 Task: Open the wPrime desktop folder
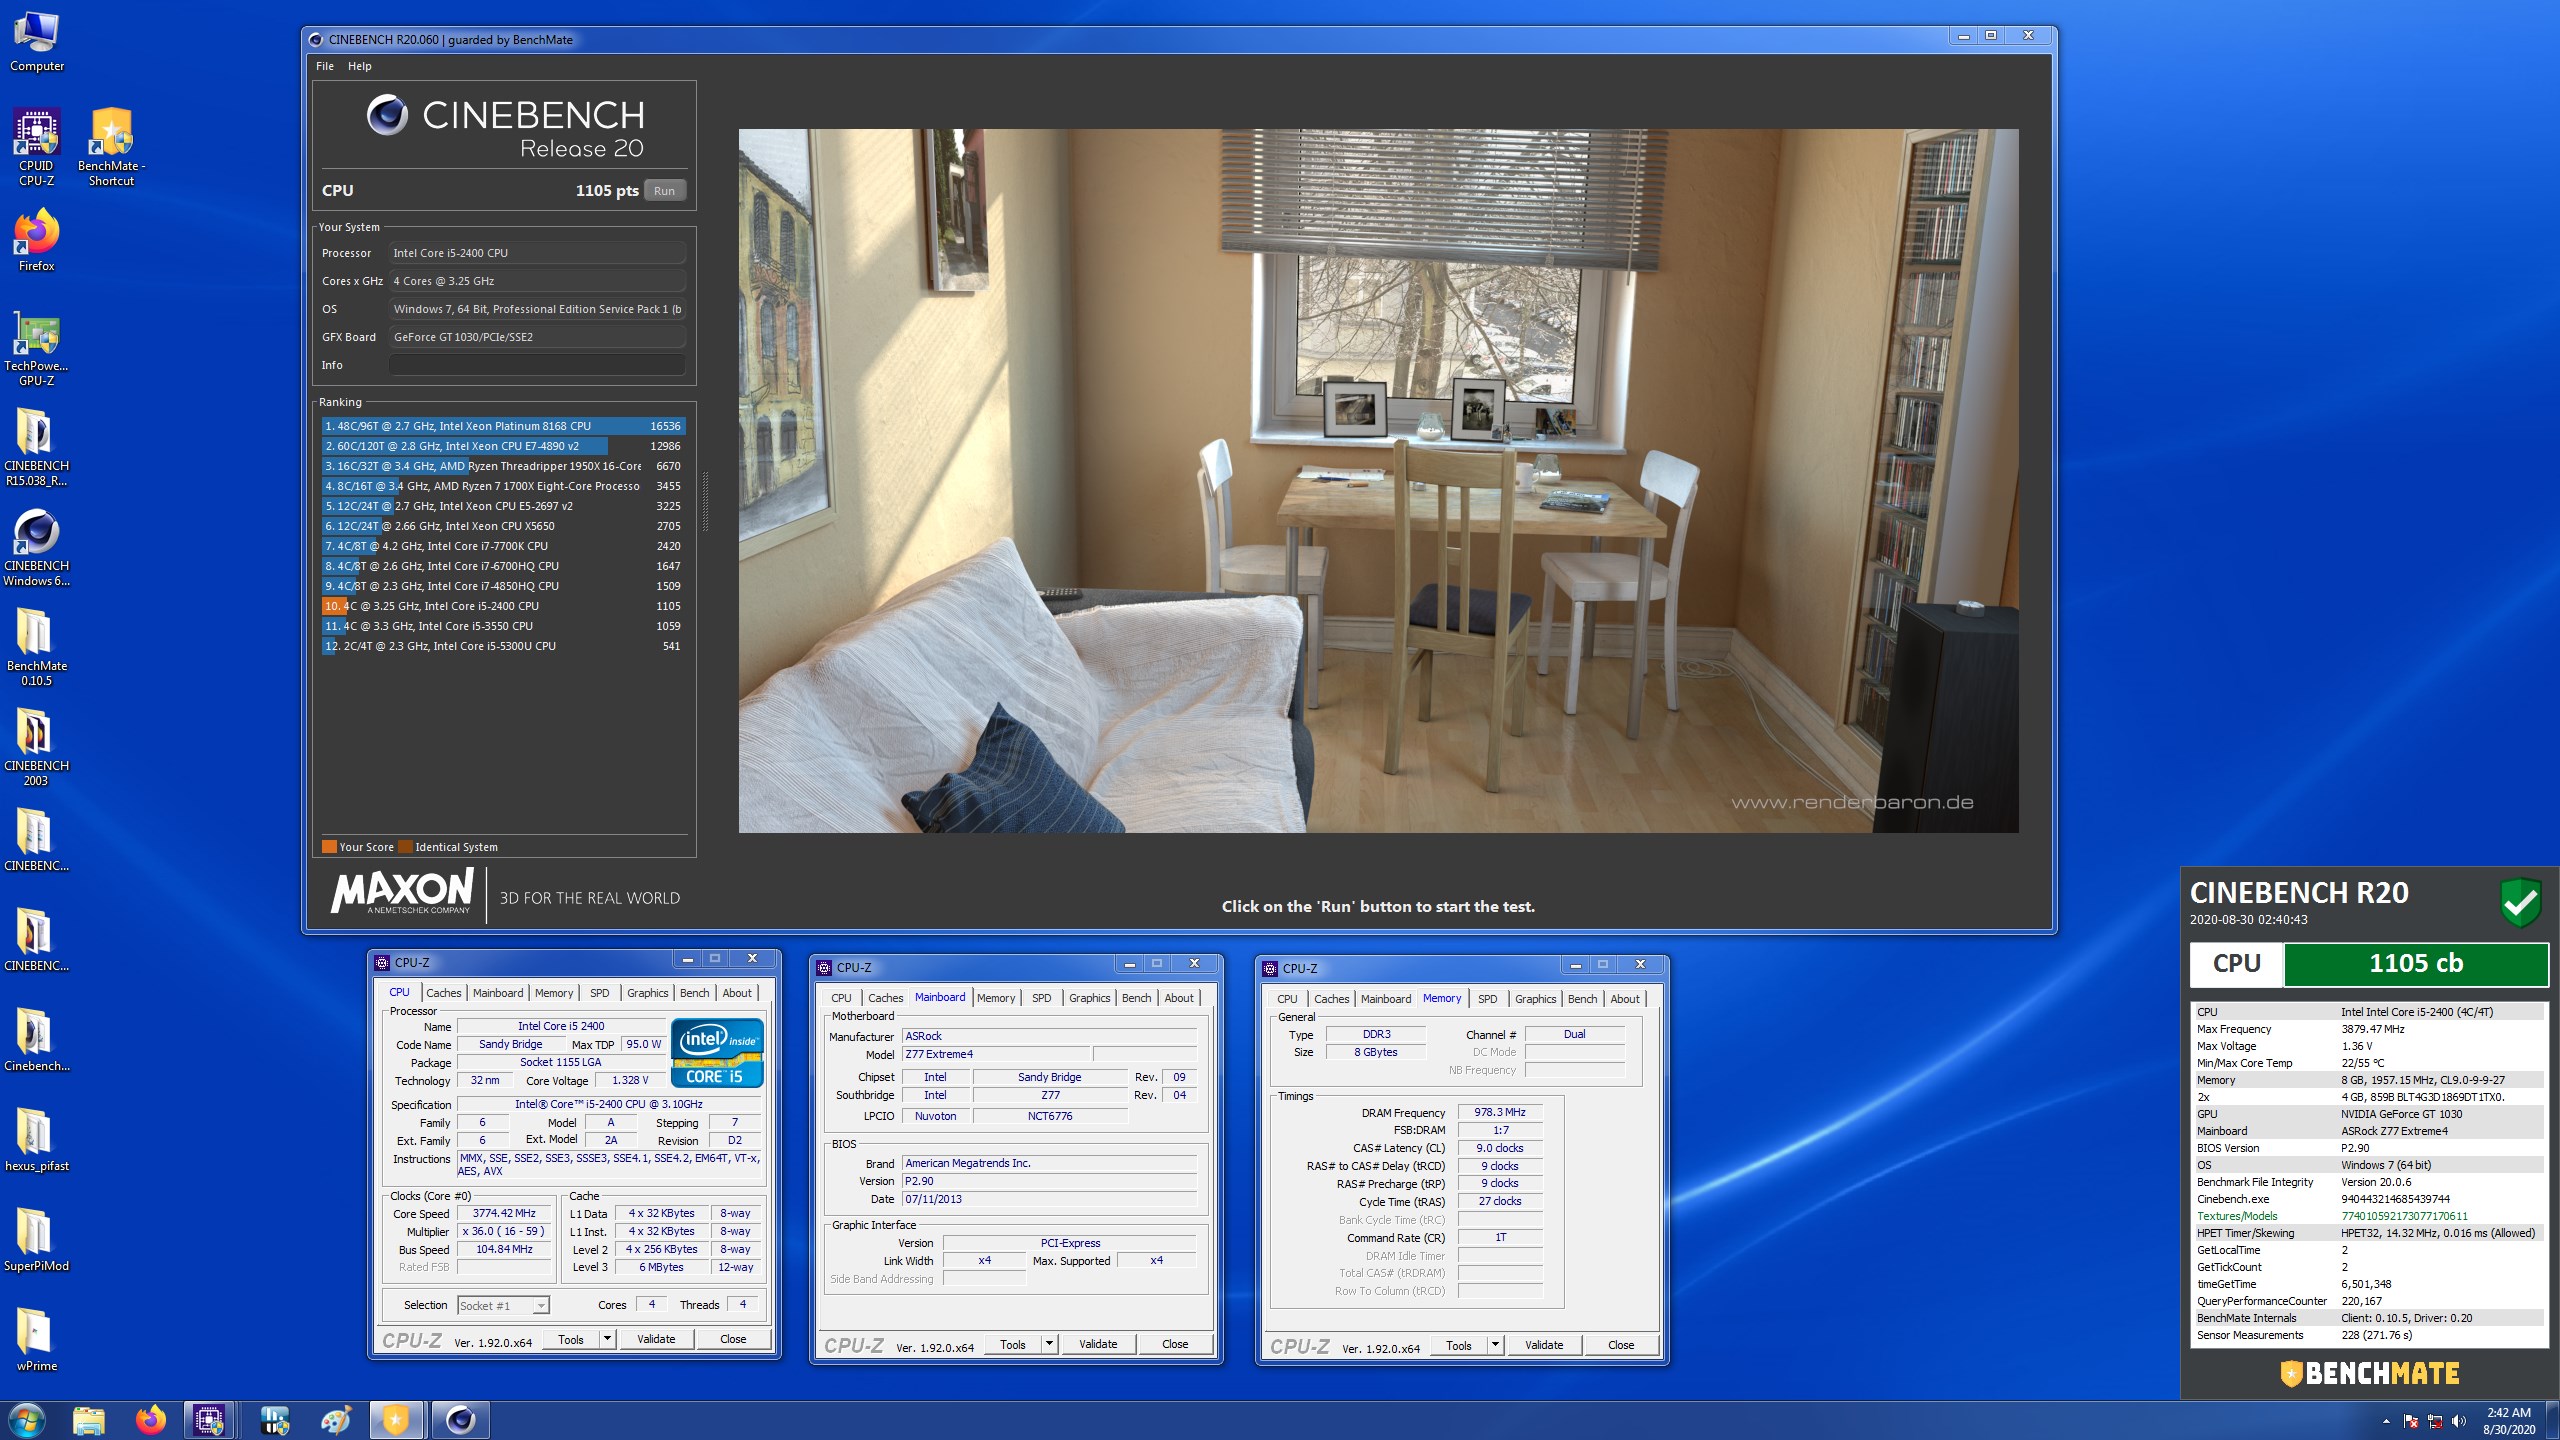coord(36,1340)
